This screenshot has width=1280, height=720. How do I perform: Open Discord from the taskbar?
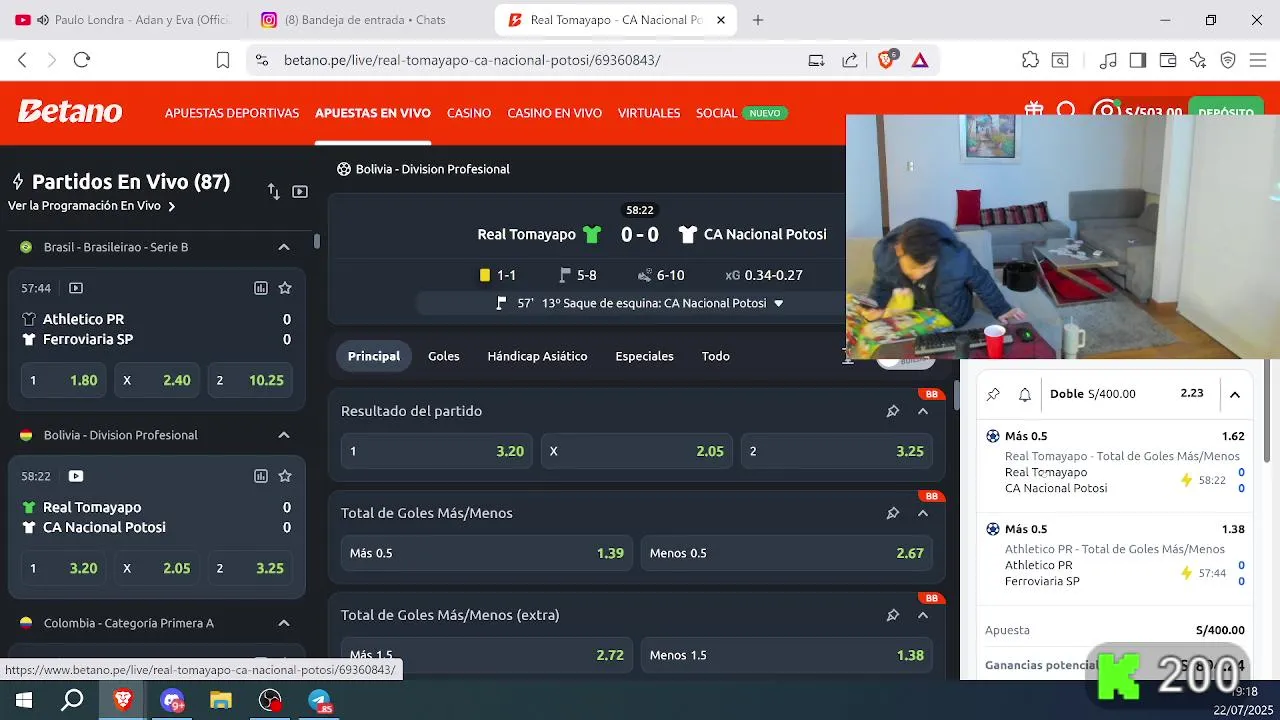[x=172, y=701]
